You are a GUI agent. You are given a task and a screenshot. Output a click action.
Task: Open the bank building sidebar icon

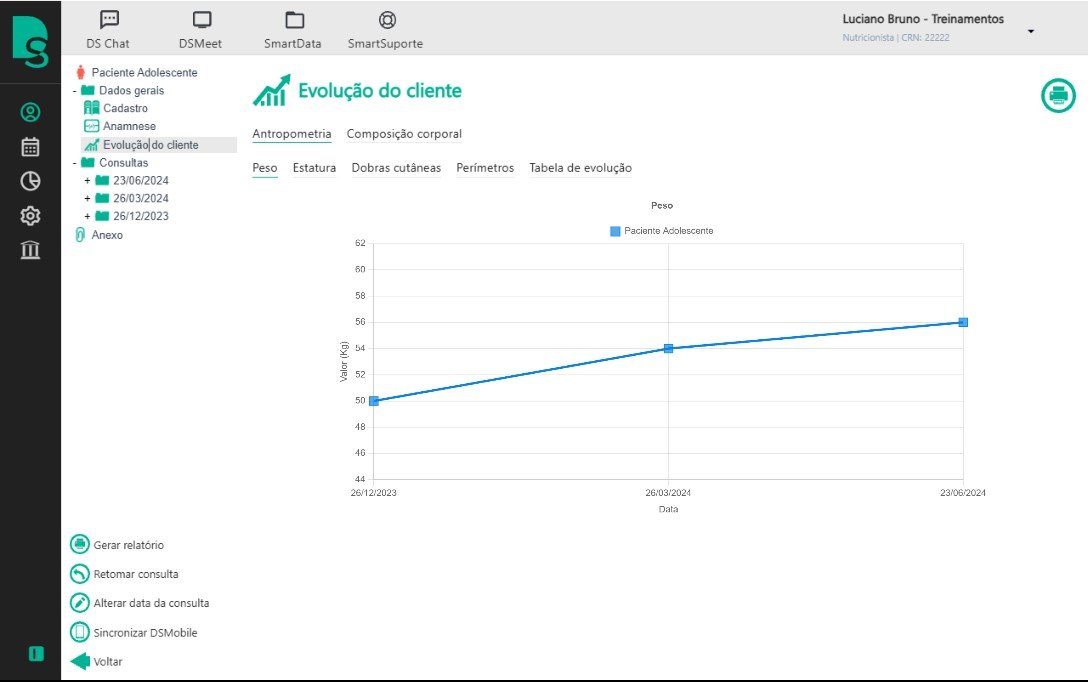(30, 249)
